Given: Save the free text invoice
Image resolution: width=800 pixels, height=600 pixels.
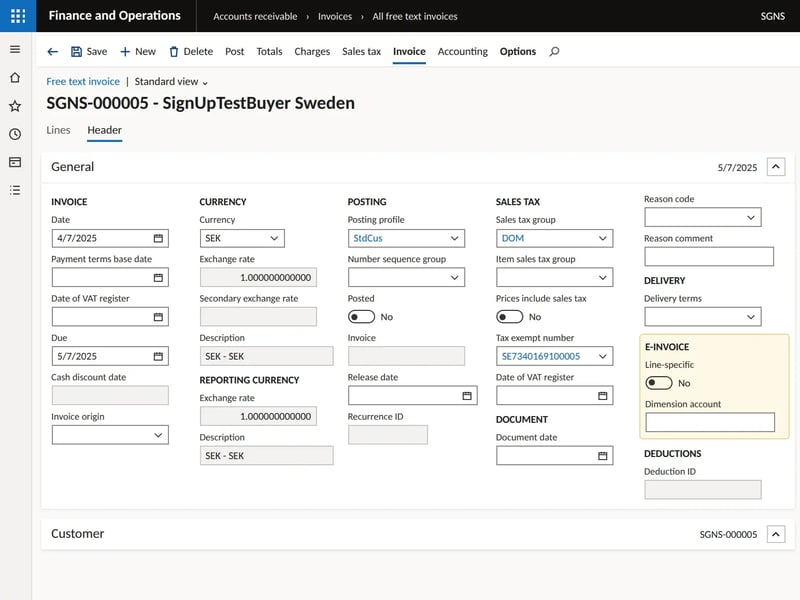Looking at the screenshot, I should [x=89, y=52].
